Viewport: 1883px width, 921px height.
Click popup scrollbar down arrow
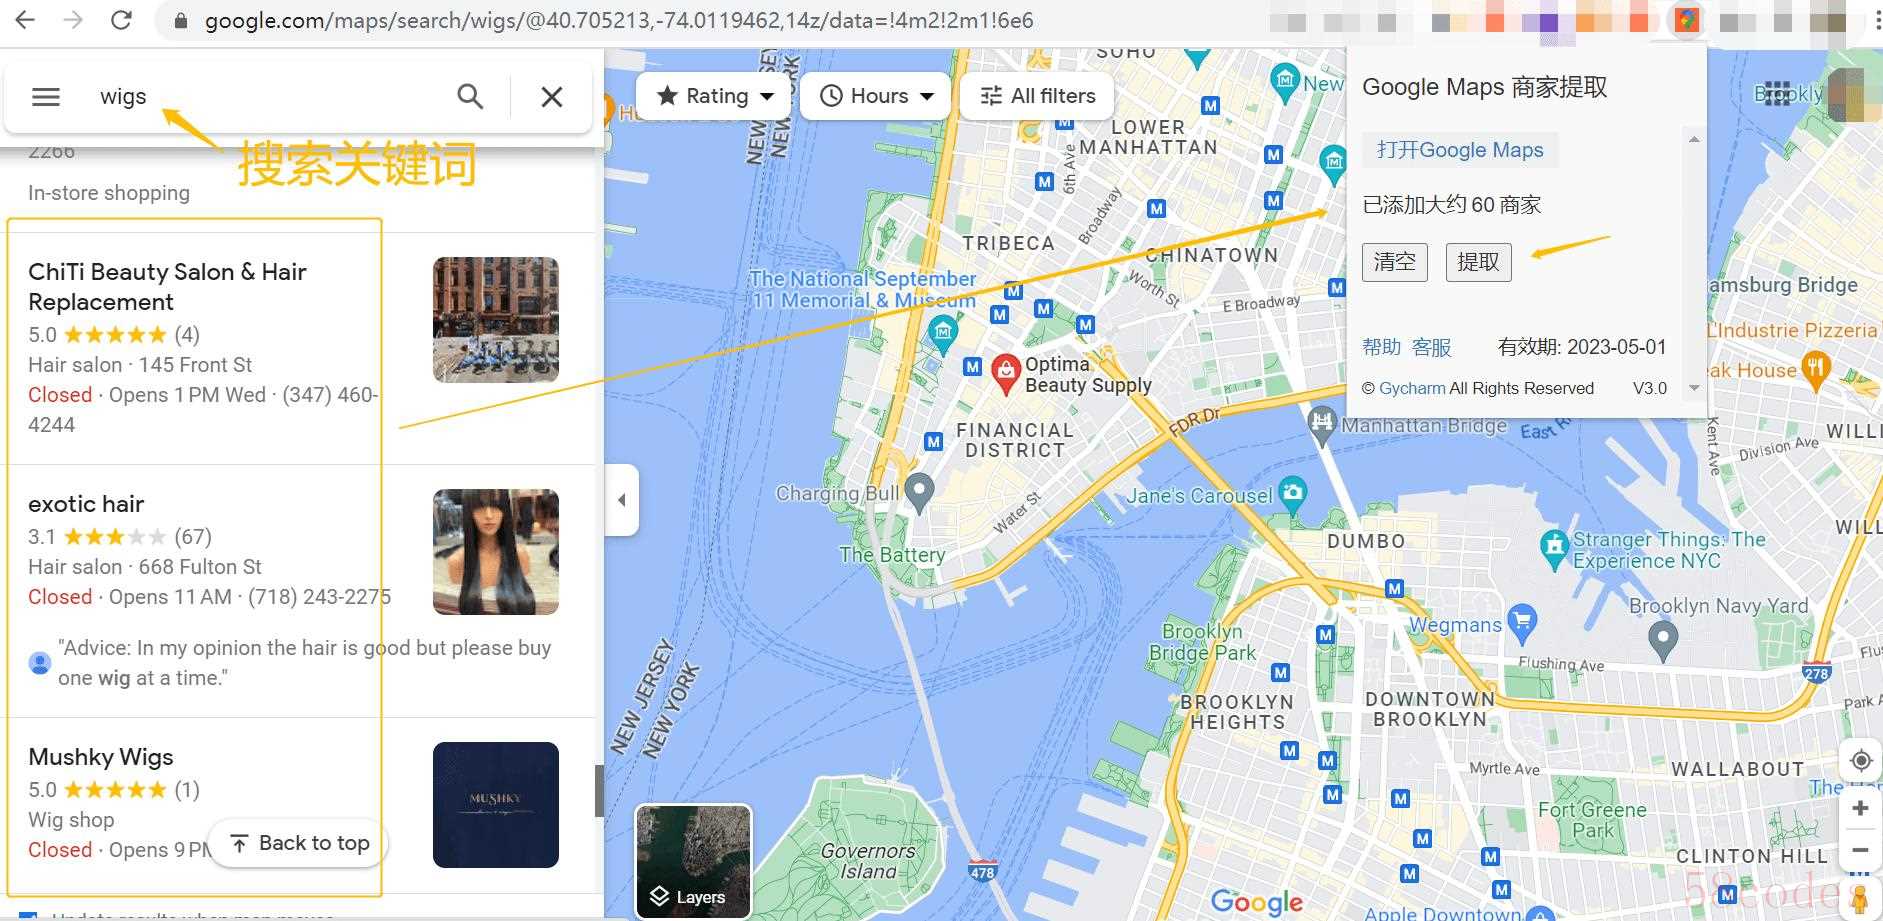(1694, 388)
